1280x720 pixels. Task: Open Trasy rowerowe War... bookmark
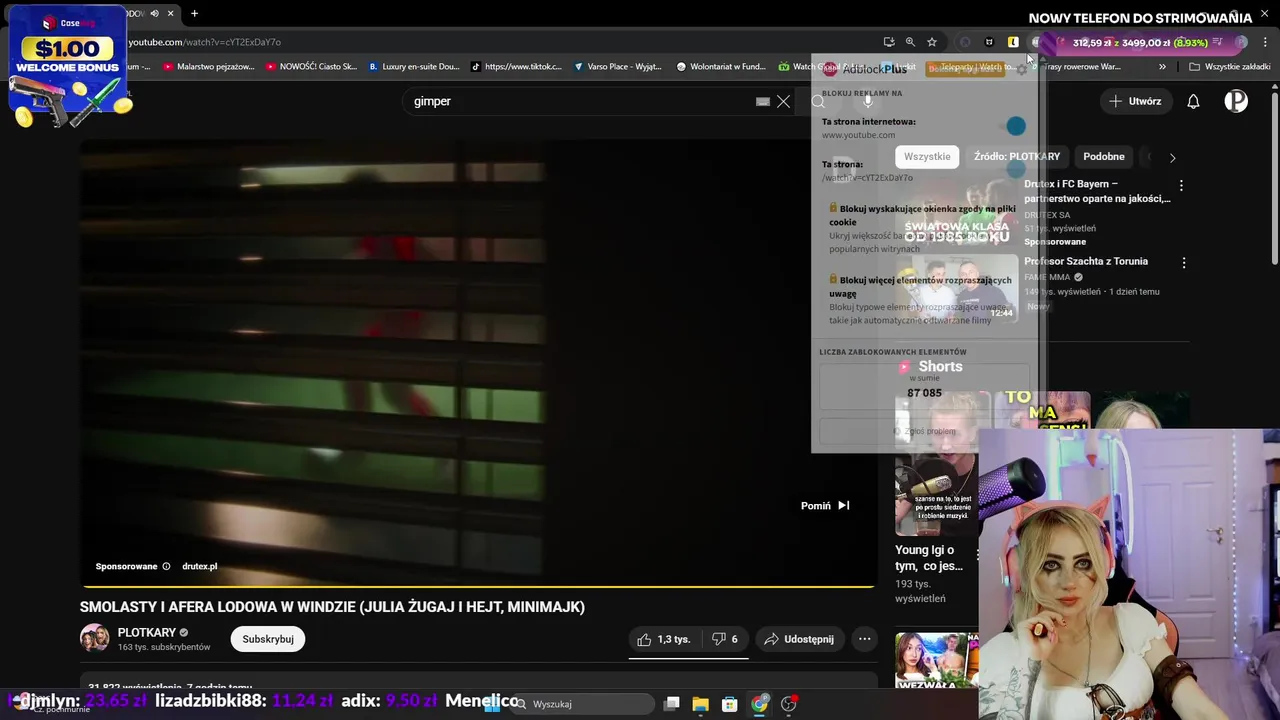click(x=1078, y=67)
